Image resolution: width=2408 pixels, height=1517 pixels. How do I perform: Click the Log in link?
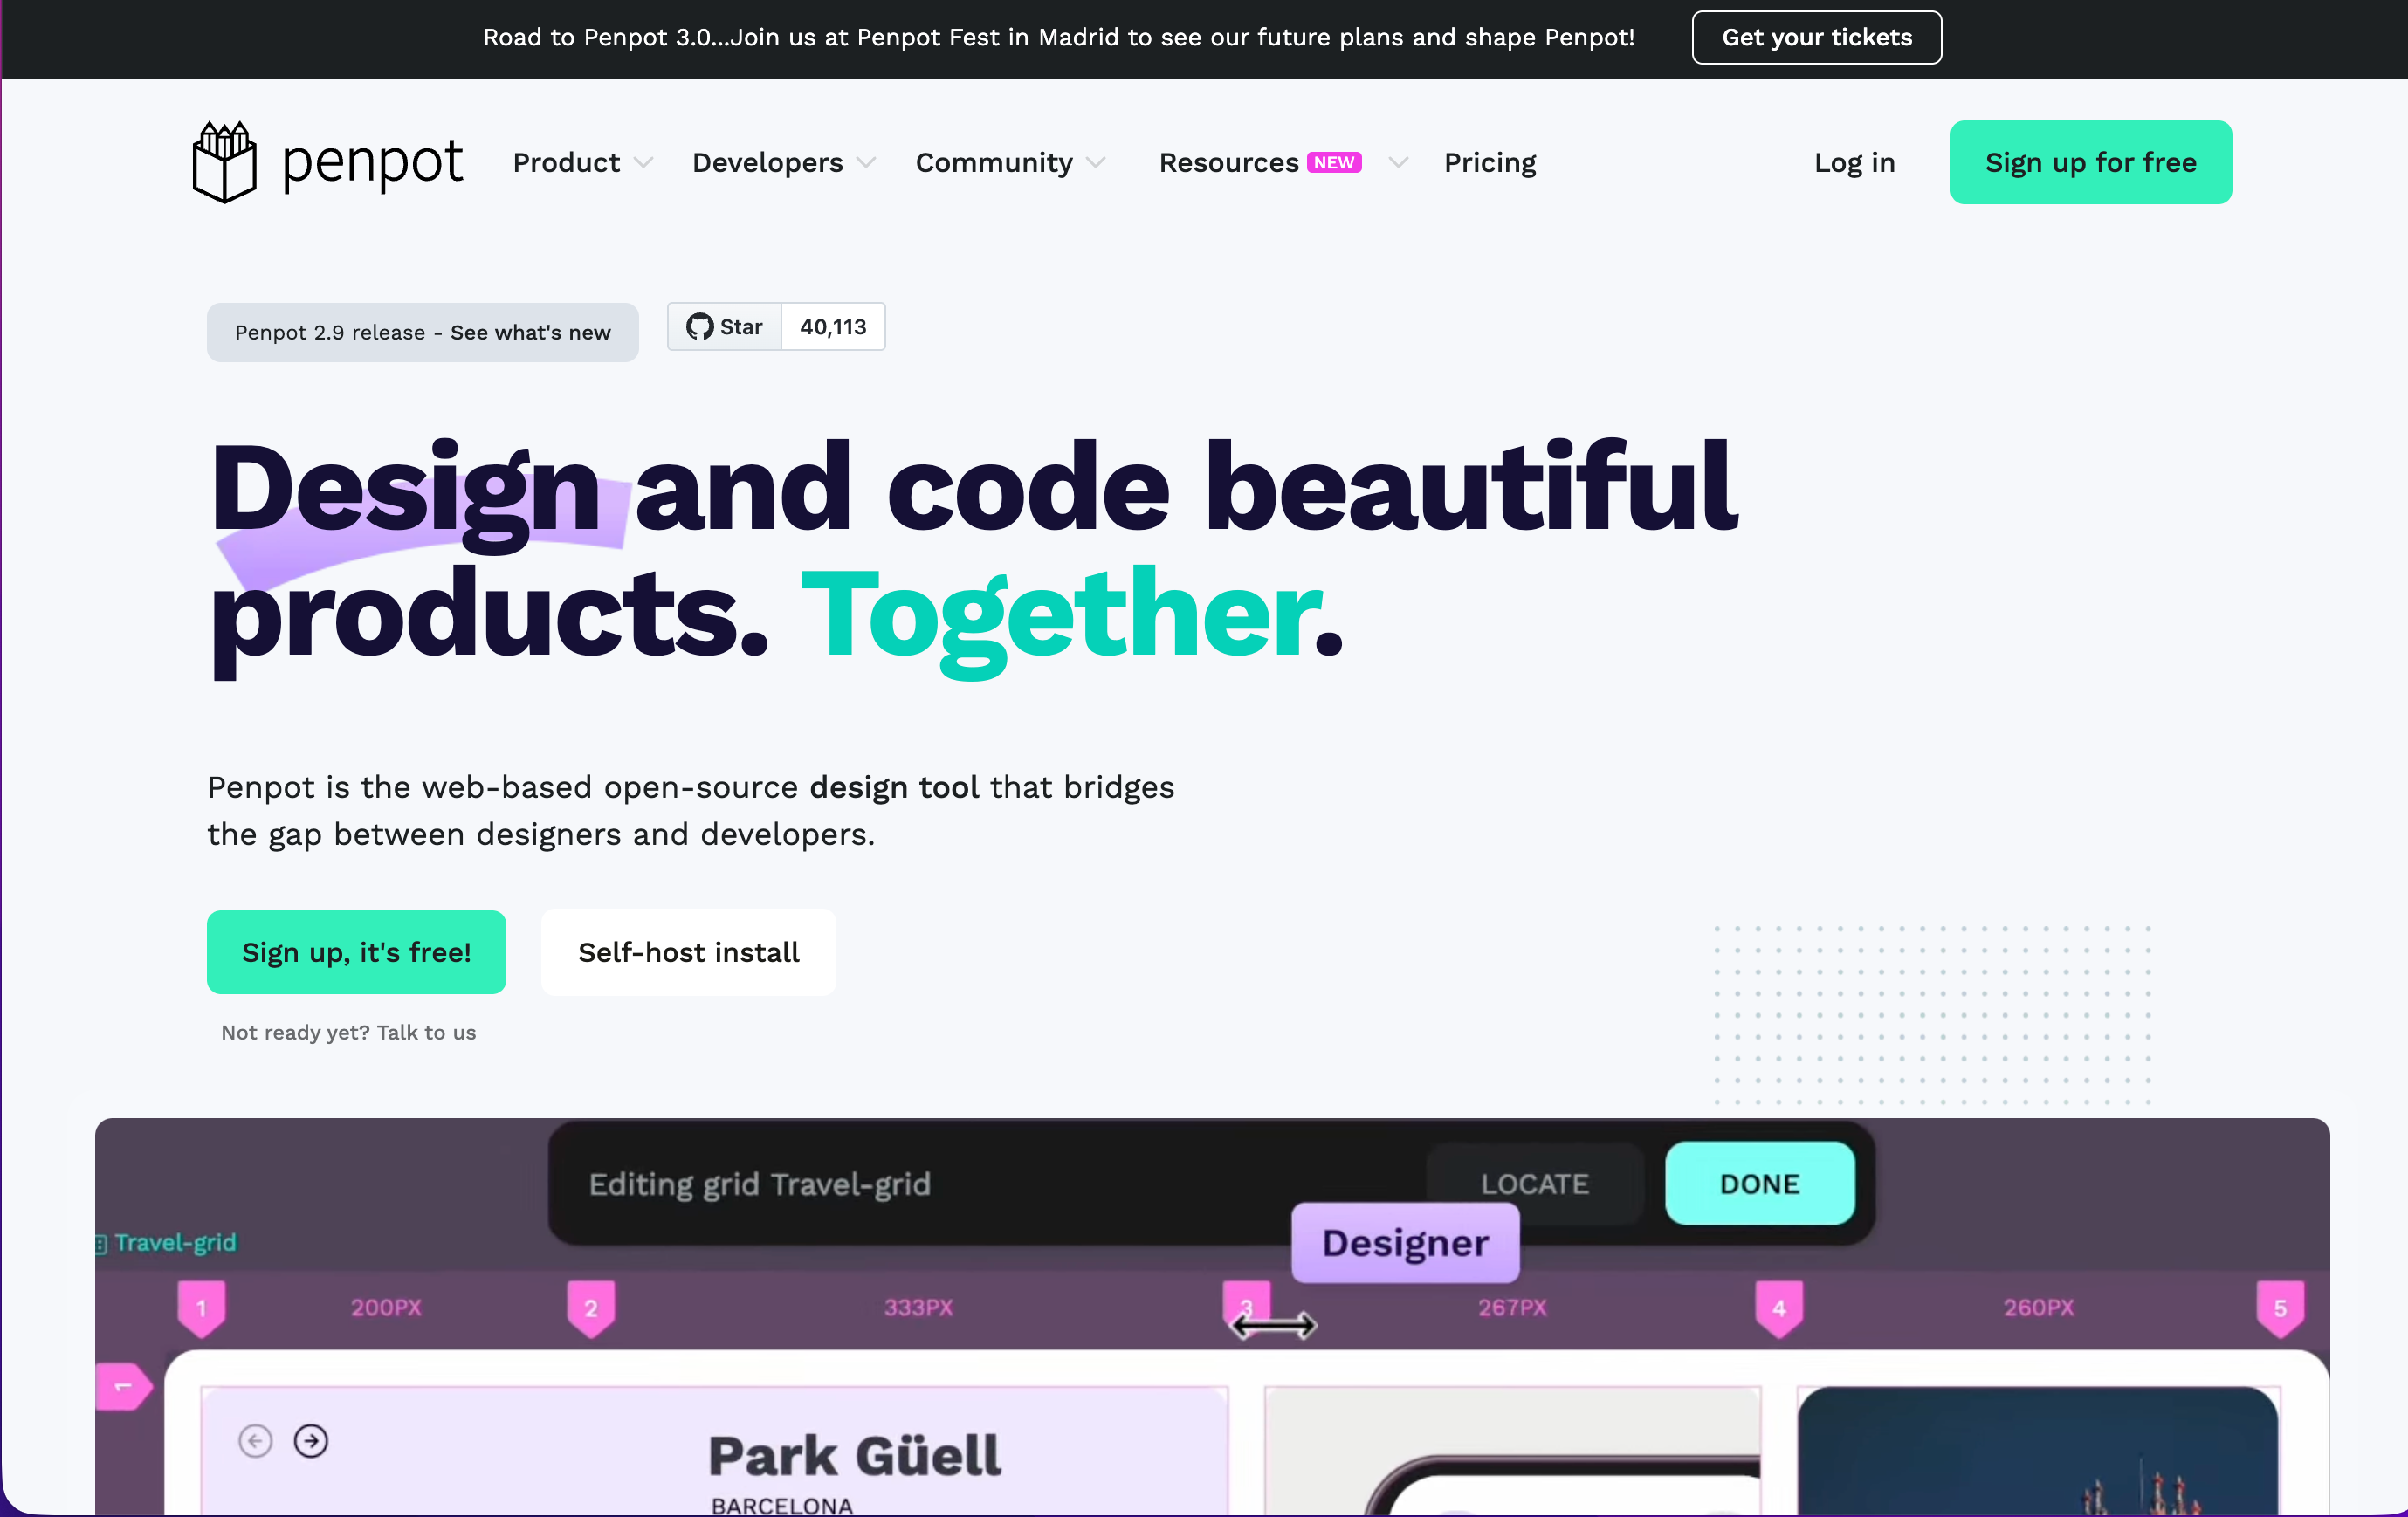click(x=1854, y=163)
